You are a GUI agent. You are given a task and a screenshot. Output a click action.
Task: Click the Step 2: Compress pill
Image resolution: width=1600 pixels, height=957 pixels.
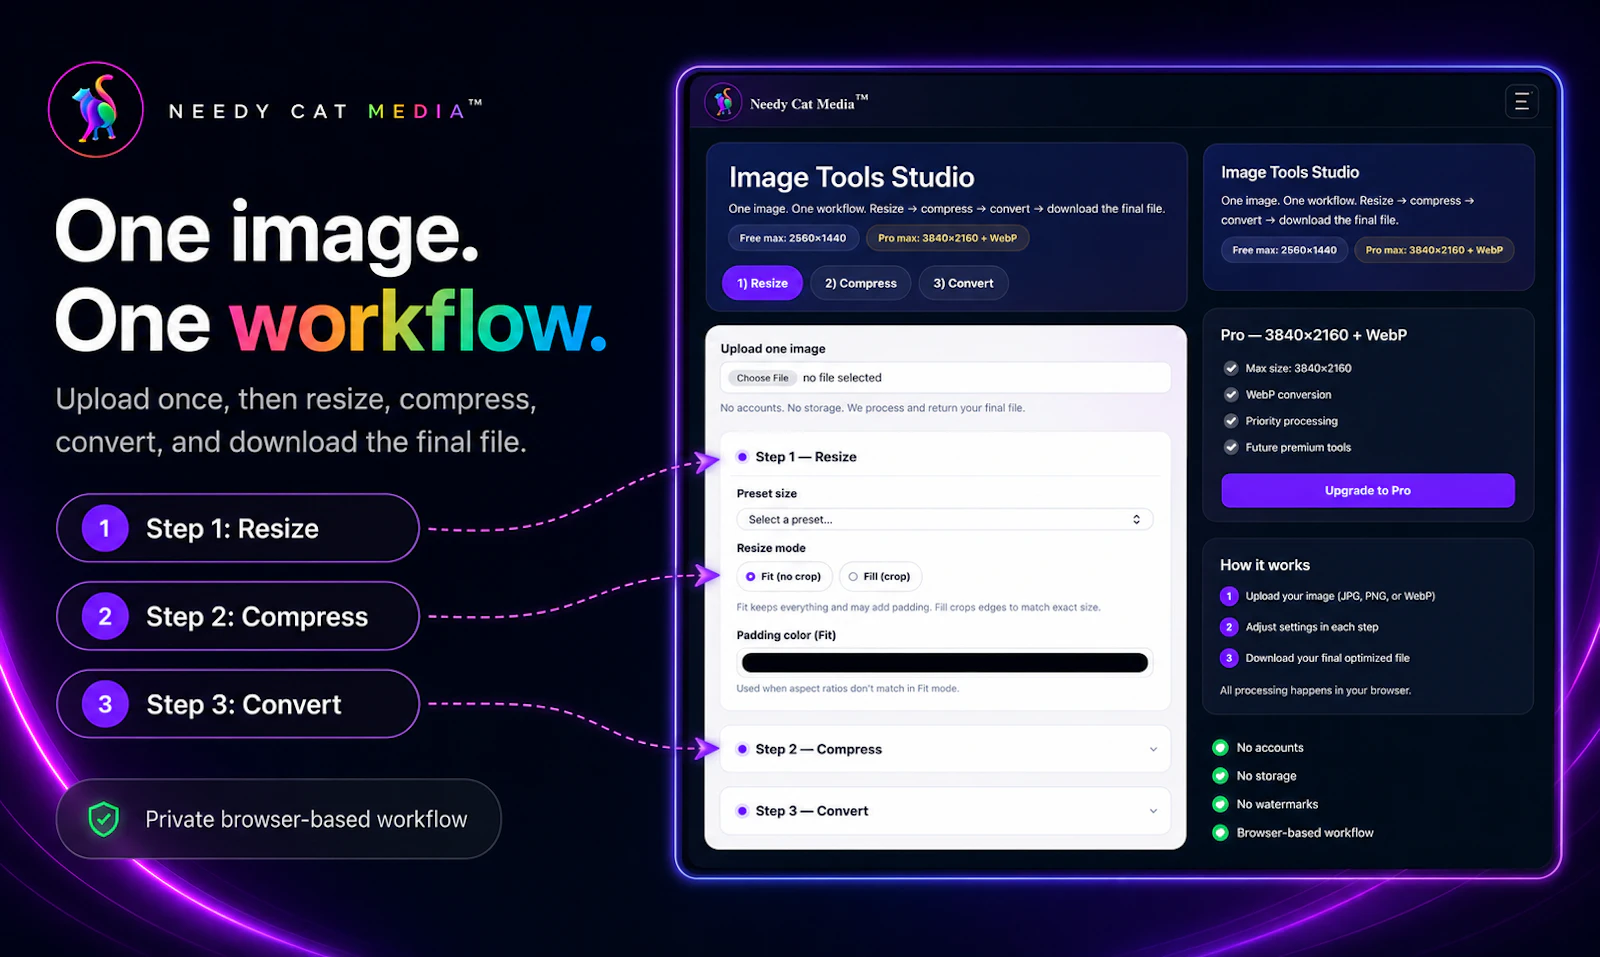(237, 616)
